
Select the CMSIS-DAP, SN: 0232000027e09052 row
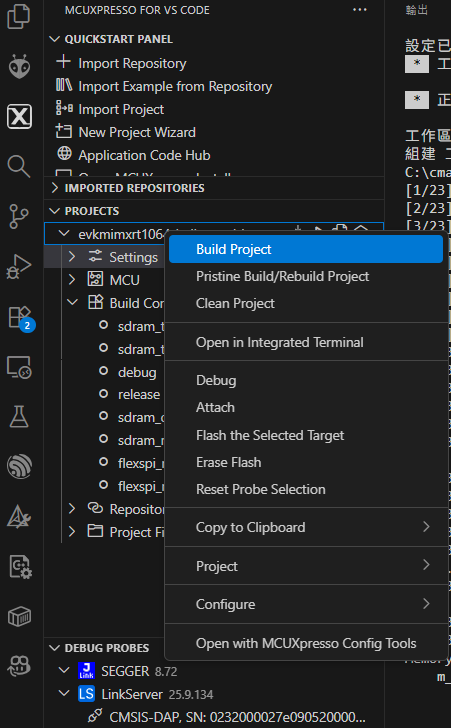[215, 716]
